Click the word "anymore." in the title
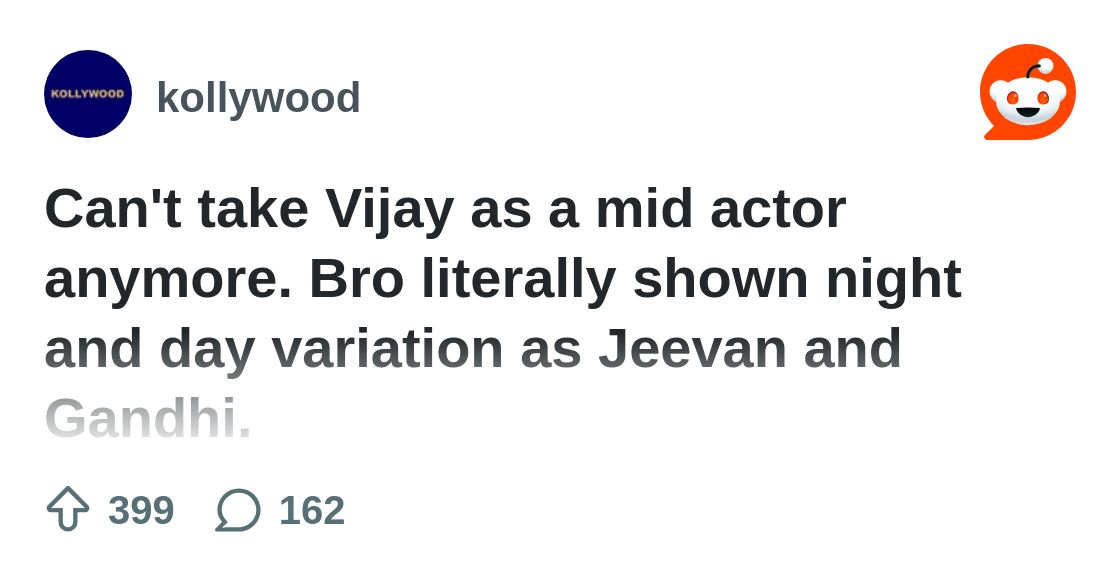The width and height of the screenshot is (1120, 584). point(168,279)
